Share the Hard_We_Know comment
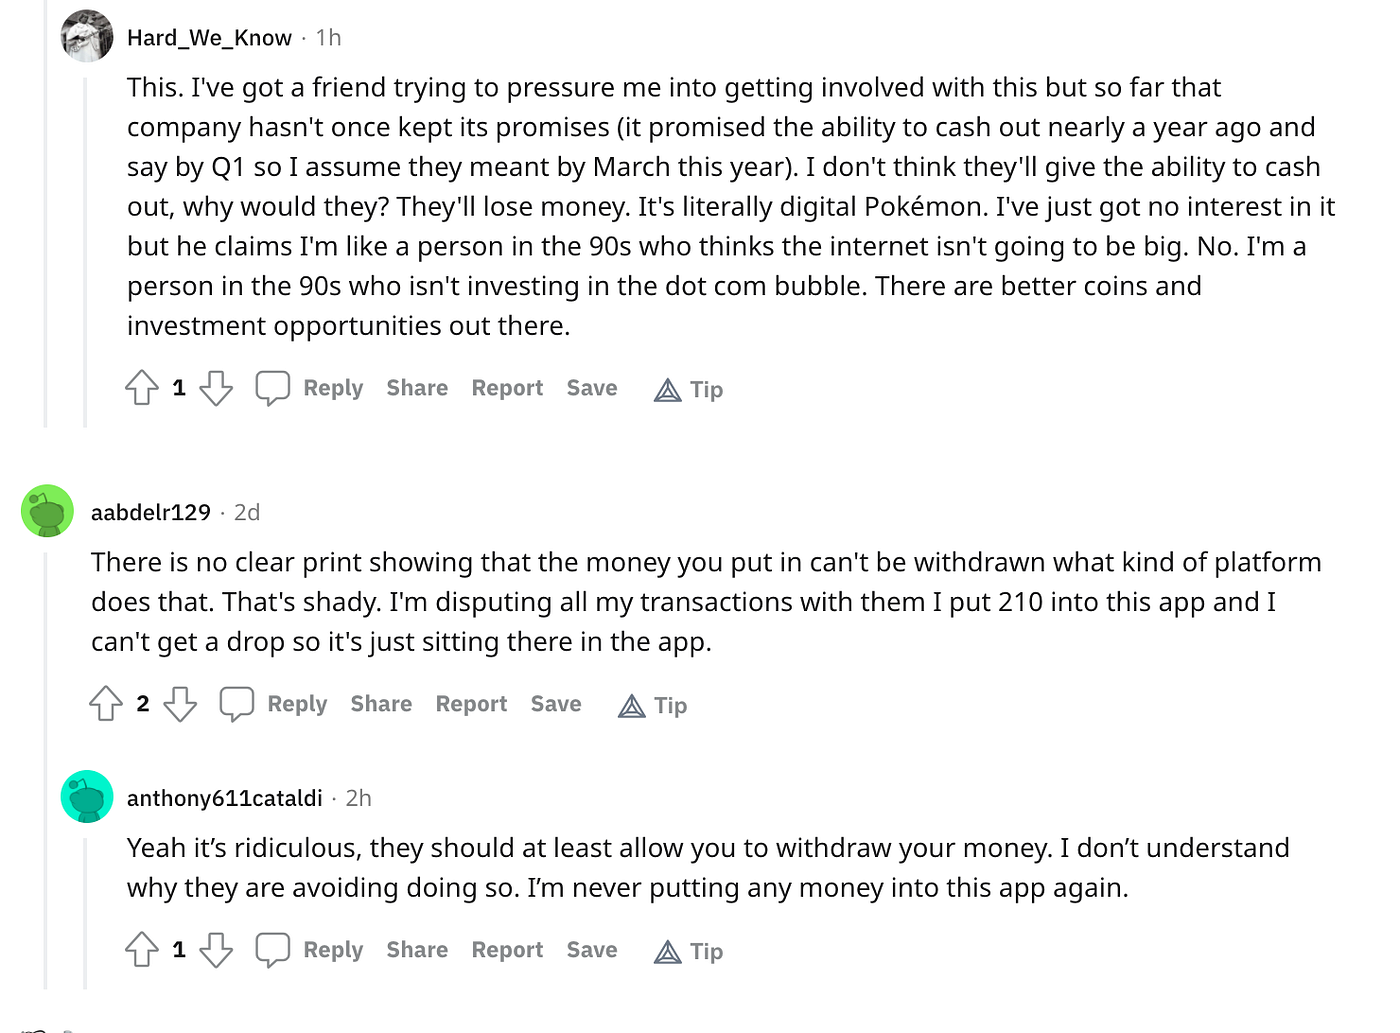 417,388
